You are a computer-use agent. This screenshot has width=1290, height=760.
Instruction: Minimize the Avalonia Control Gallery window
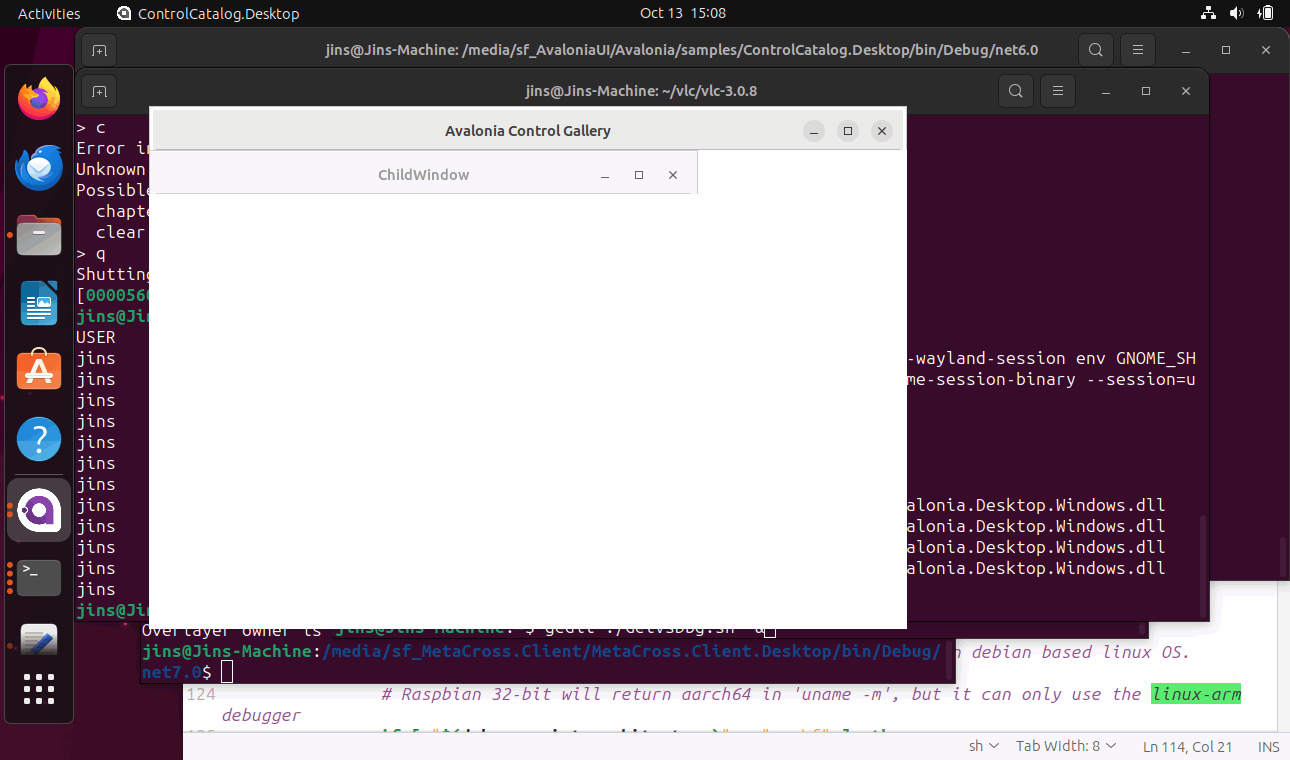[814, 131]
